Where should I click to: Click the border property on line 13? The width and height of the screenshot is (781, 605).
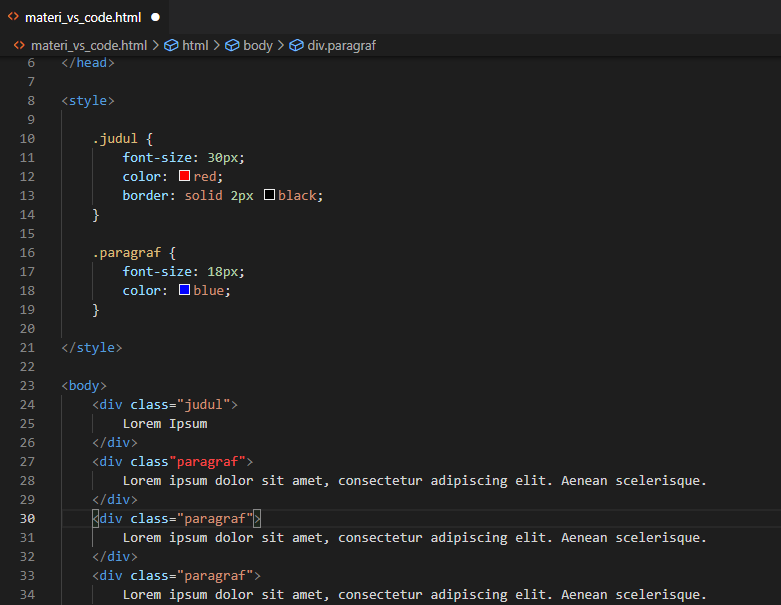click(x=145, y=196)
